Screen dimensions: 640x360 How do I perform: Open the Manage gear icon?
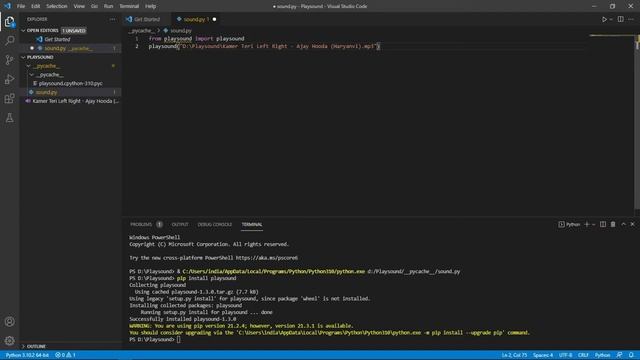[x=9, y=340]
